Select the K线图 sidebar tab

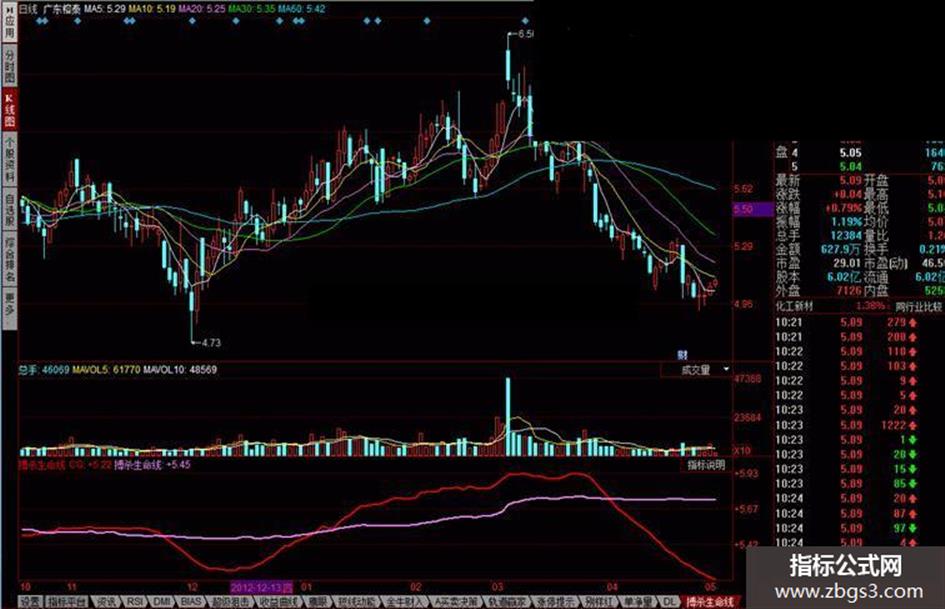(x=9, y=110)
